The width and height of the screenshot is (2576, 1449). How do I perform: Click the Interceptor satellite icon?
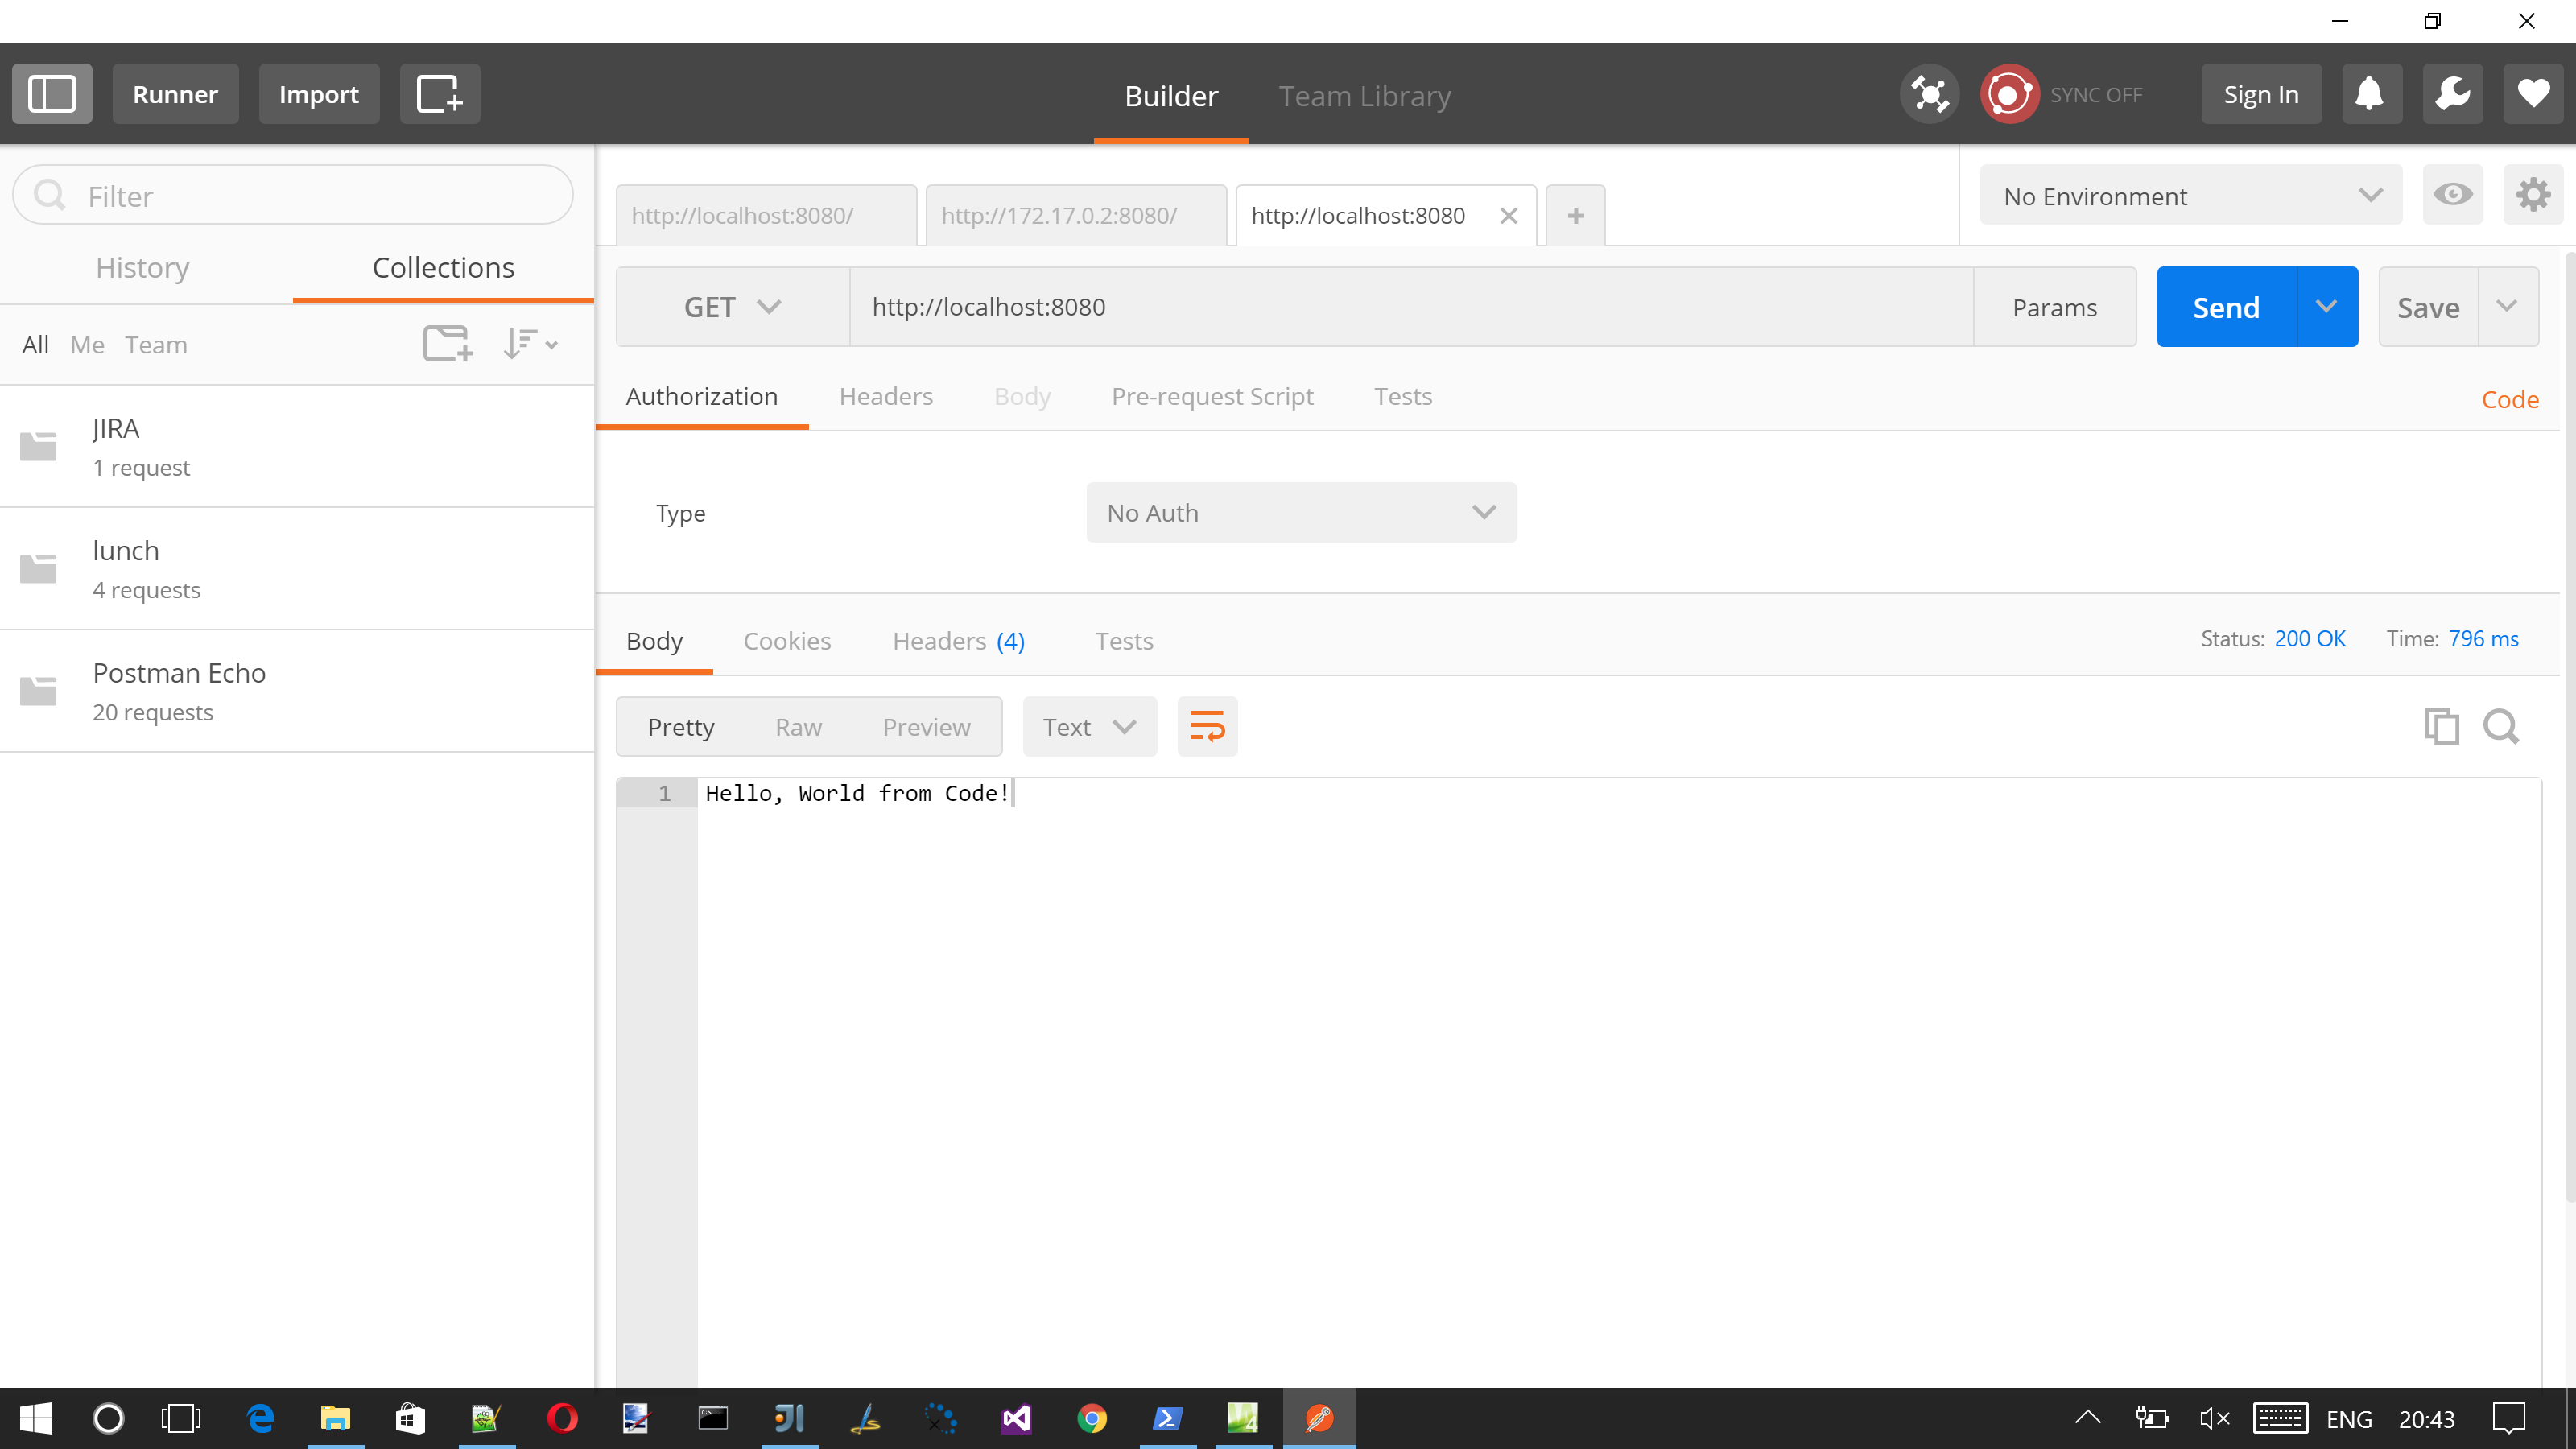coord(1929,94)
